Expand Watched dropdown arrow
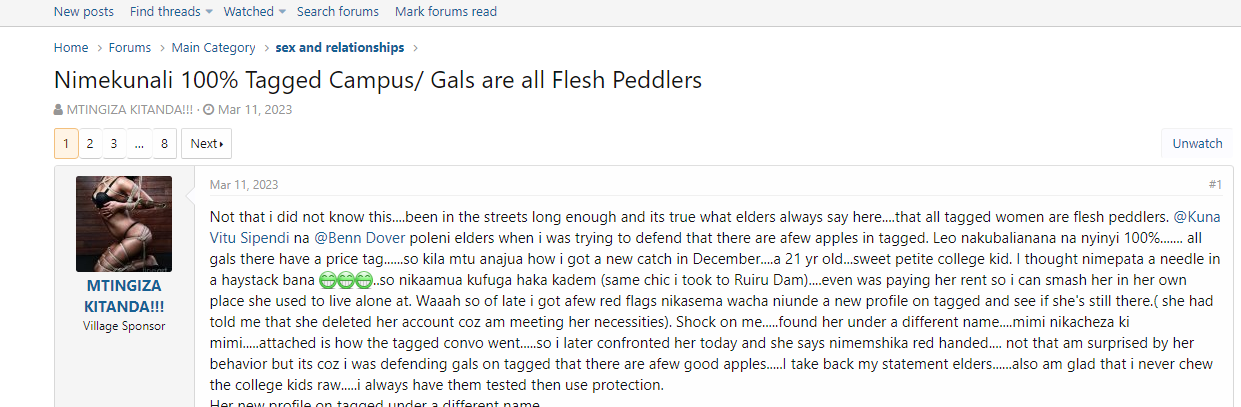This screenshot has height=407, width=1241. 282,12
